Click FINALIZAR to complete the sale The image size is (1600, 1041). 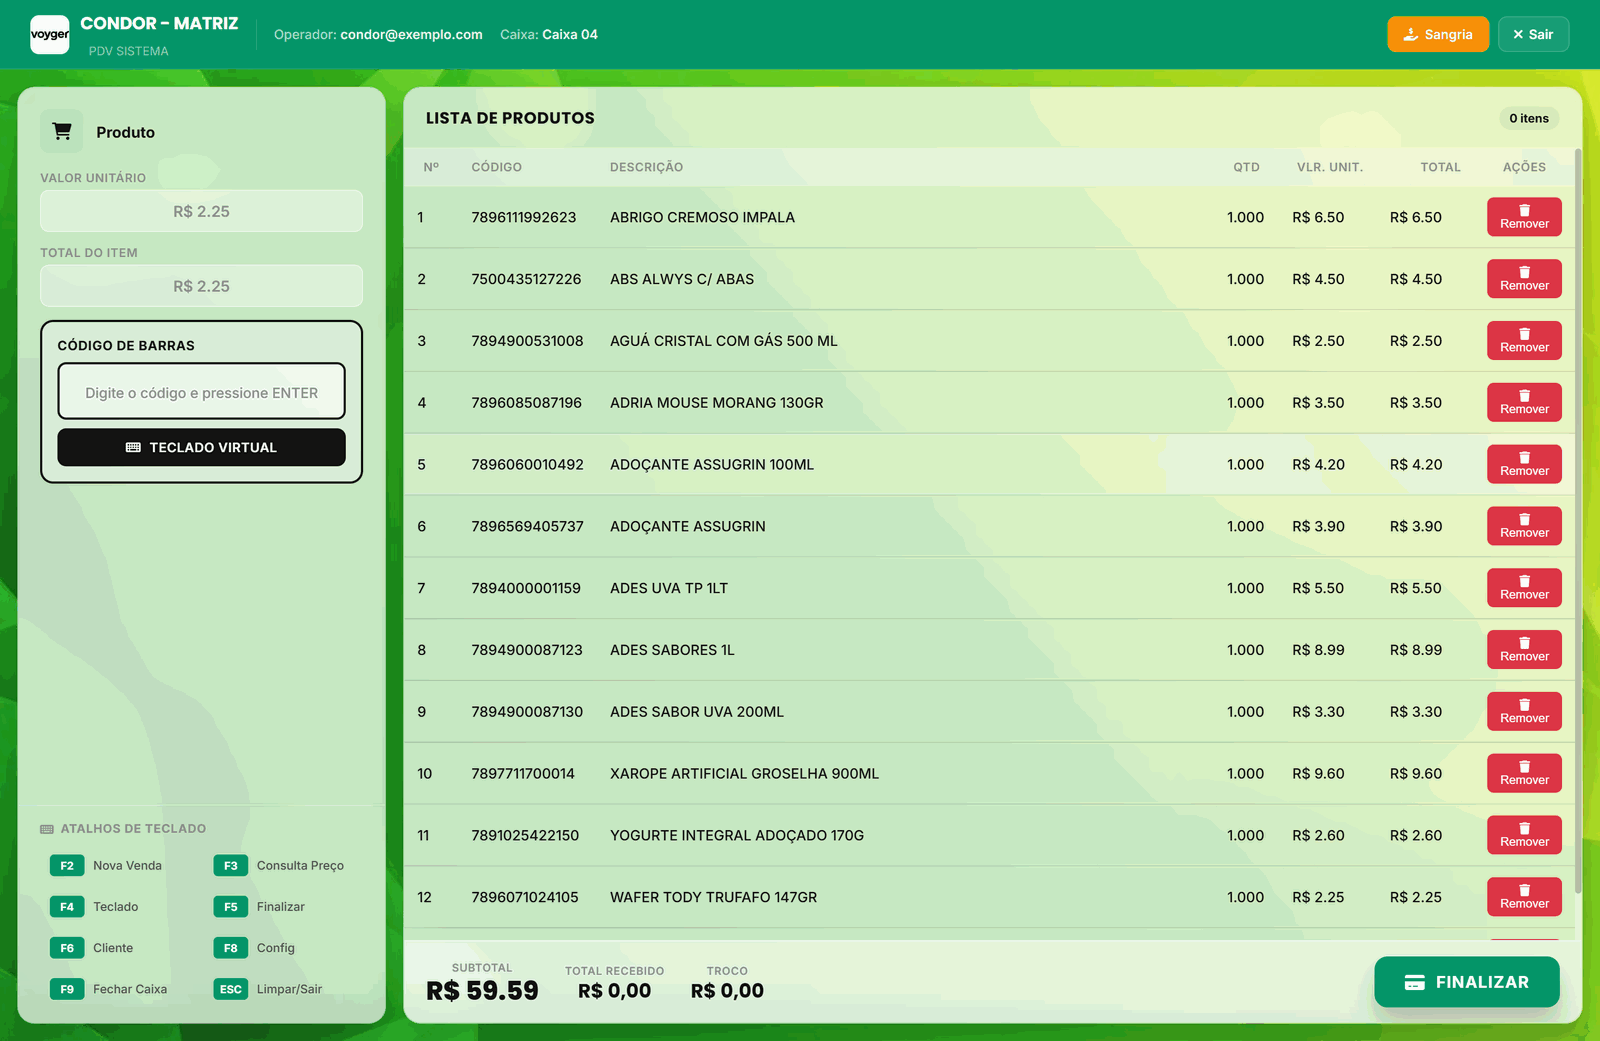pos(1466,982)
